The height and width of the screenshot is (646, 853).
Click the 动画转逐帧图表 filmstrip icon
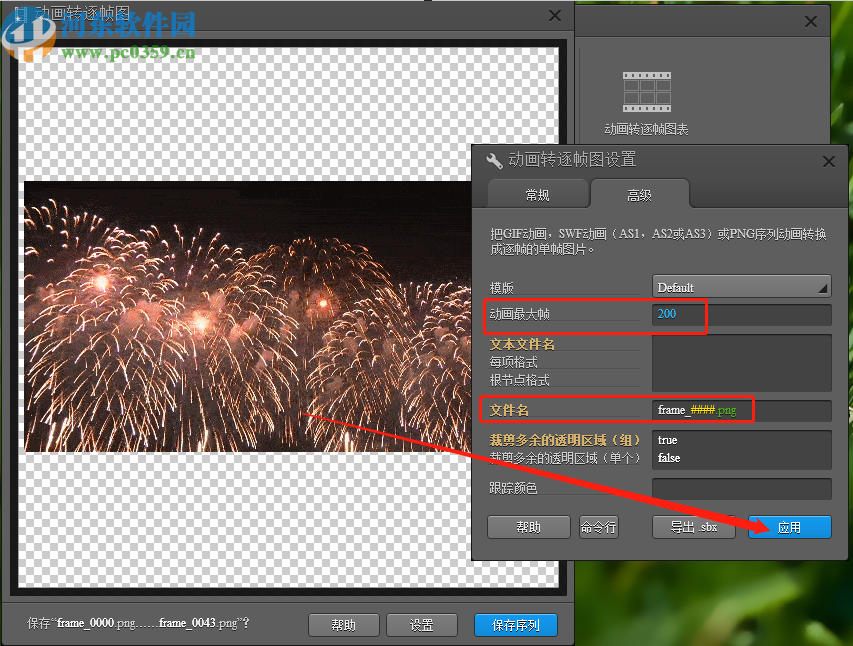coord(646,91)
